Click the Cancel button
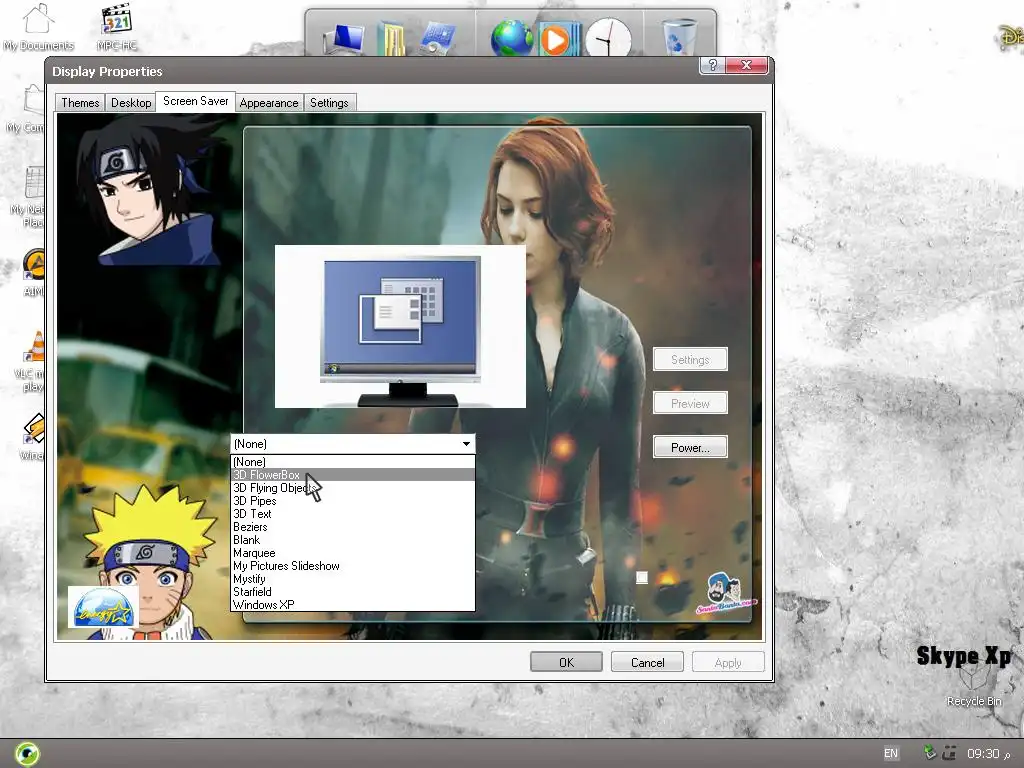The image size is (1024, 768). pyautogui.click(x=647, y=662)
